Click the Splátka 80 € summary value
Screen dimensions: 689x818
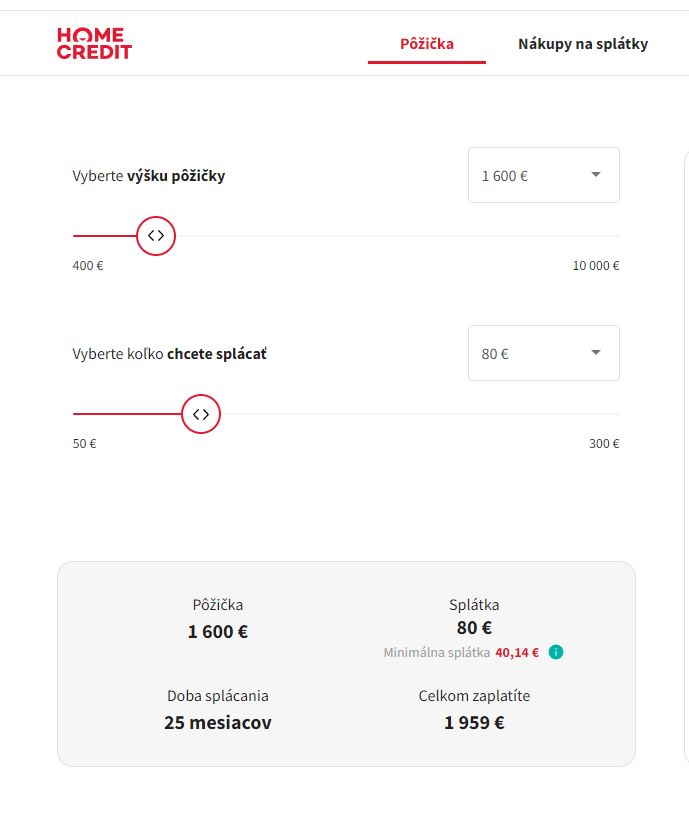474,628
